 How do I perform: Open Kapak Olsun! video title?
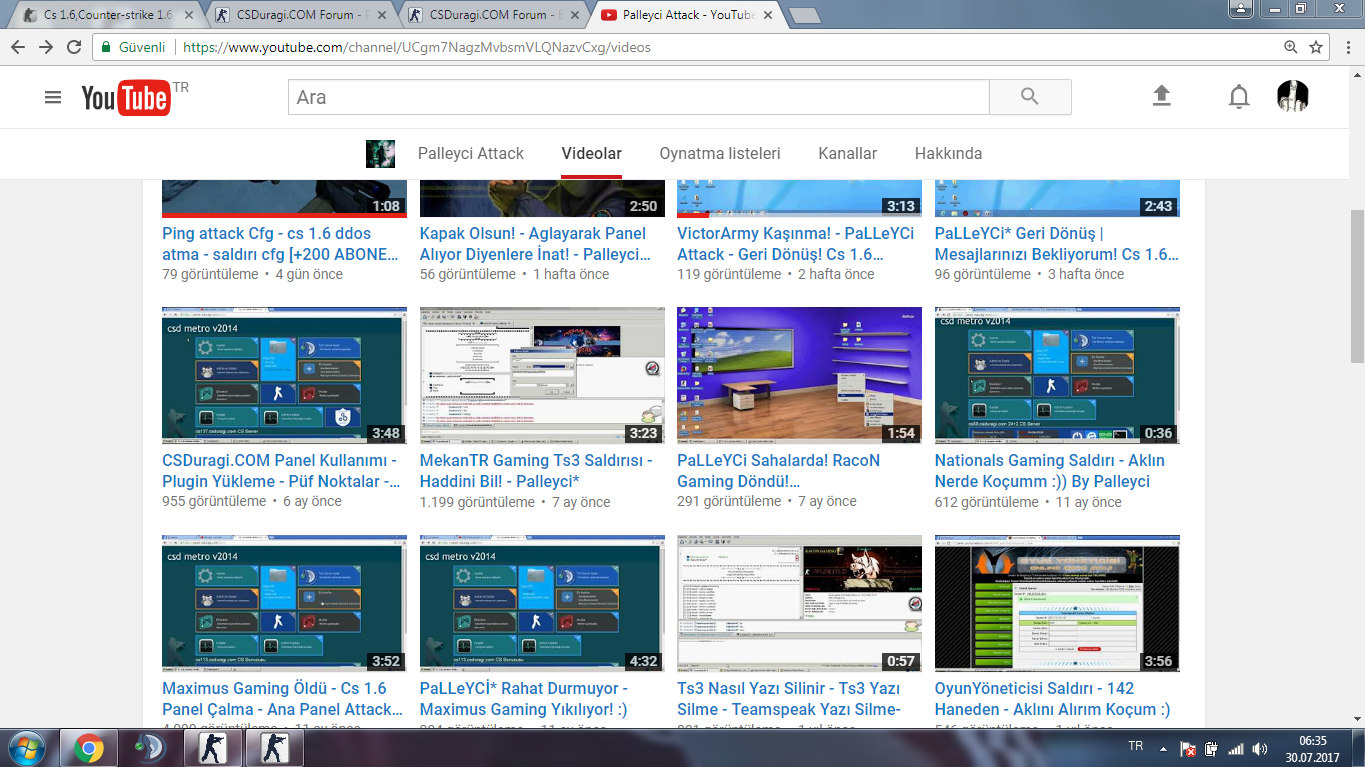tap(534, 244)
